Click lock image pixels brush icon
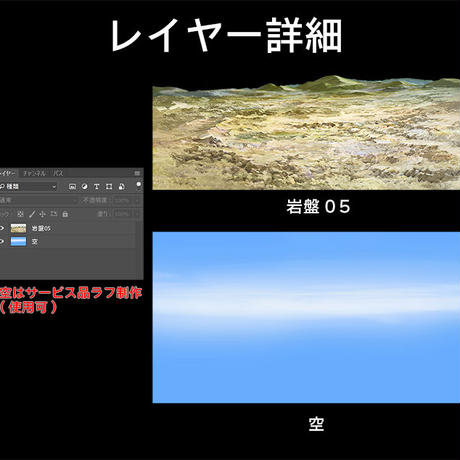 click(32, 214)
